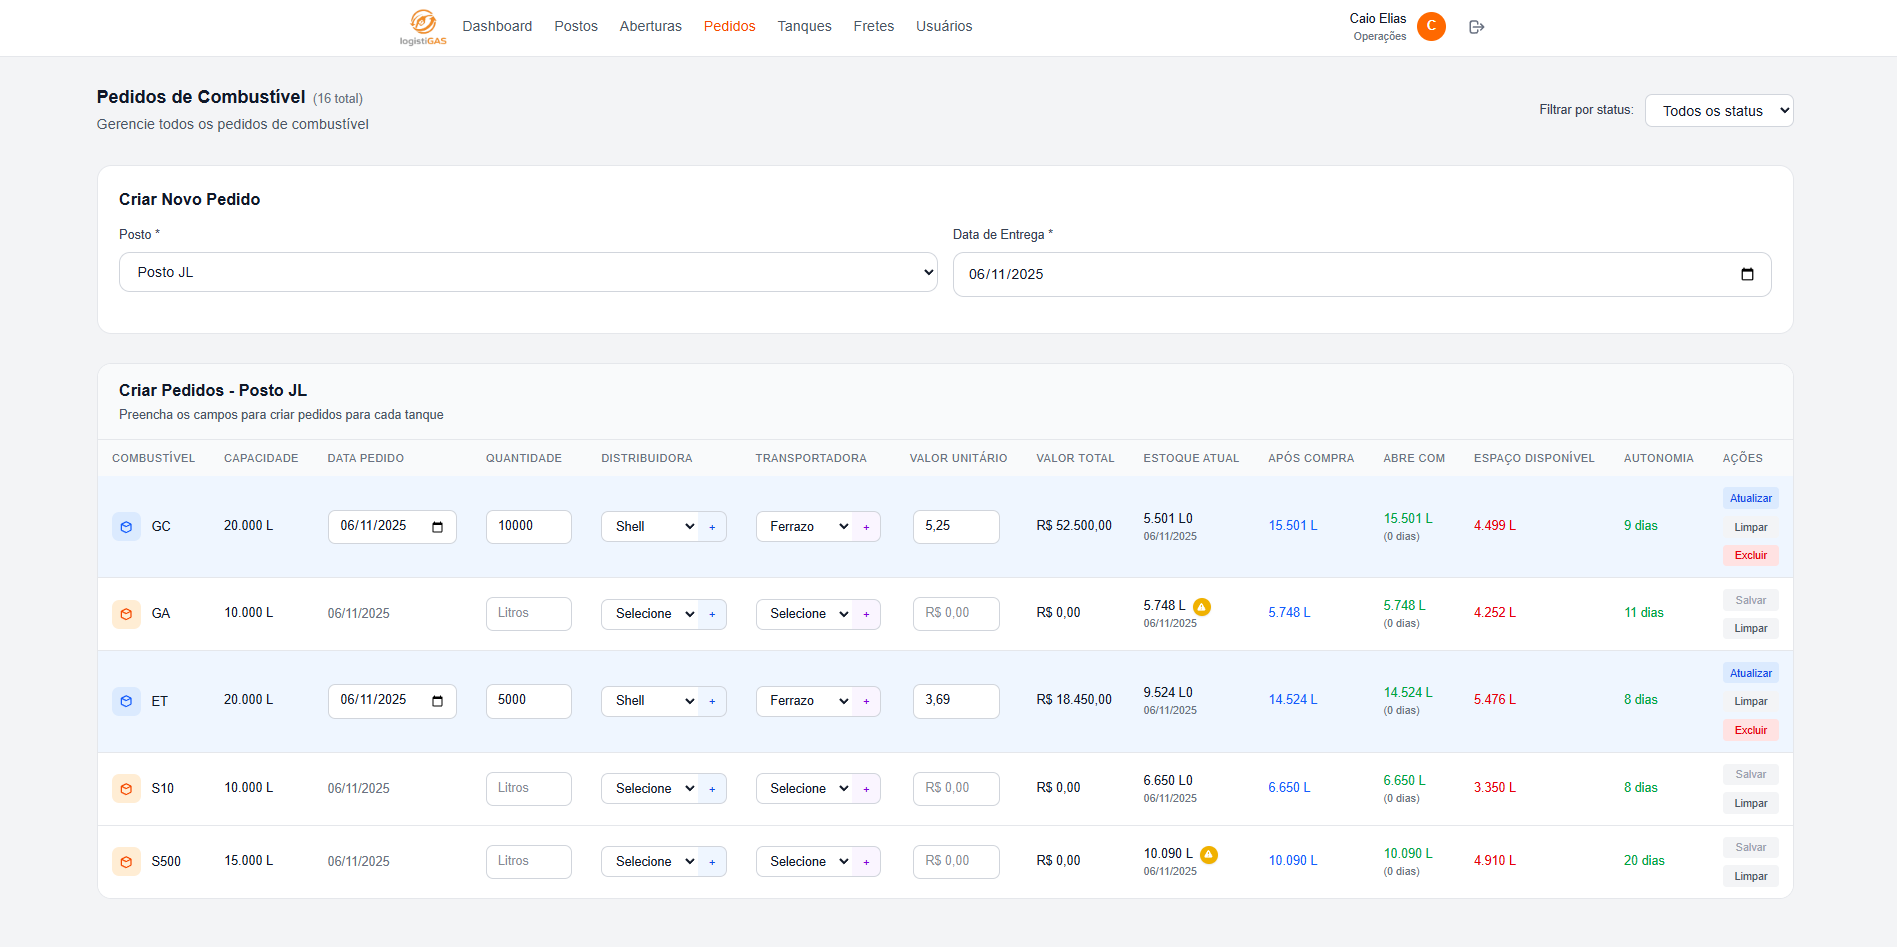Click the orange user avatar circle
The height and width of the screenshot is (947, 1897).
click(1431, 26)
